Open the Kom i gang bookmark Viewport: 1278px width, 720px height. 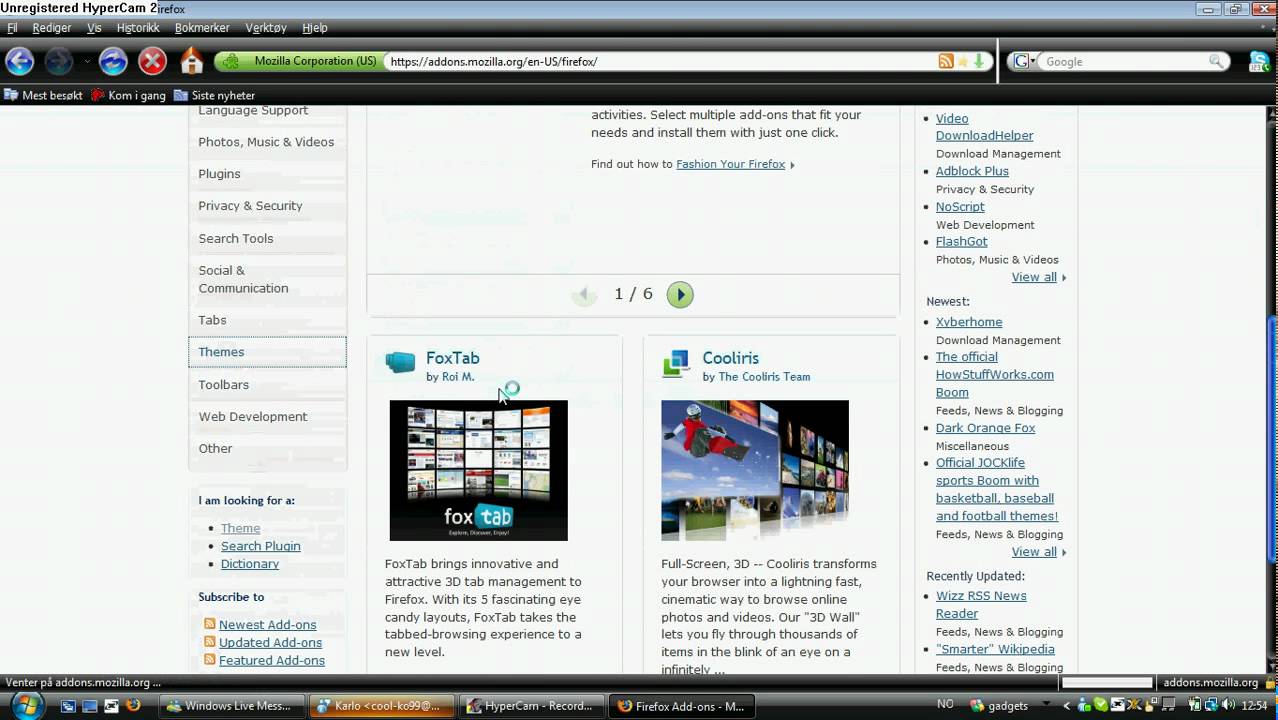(128, 95)
